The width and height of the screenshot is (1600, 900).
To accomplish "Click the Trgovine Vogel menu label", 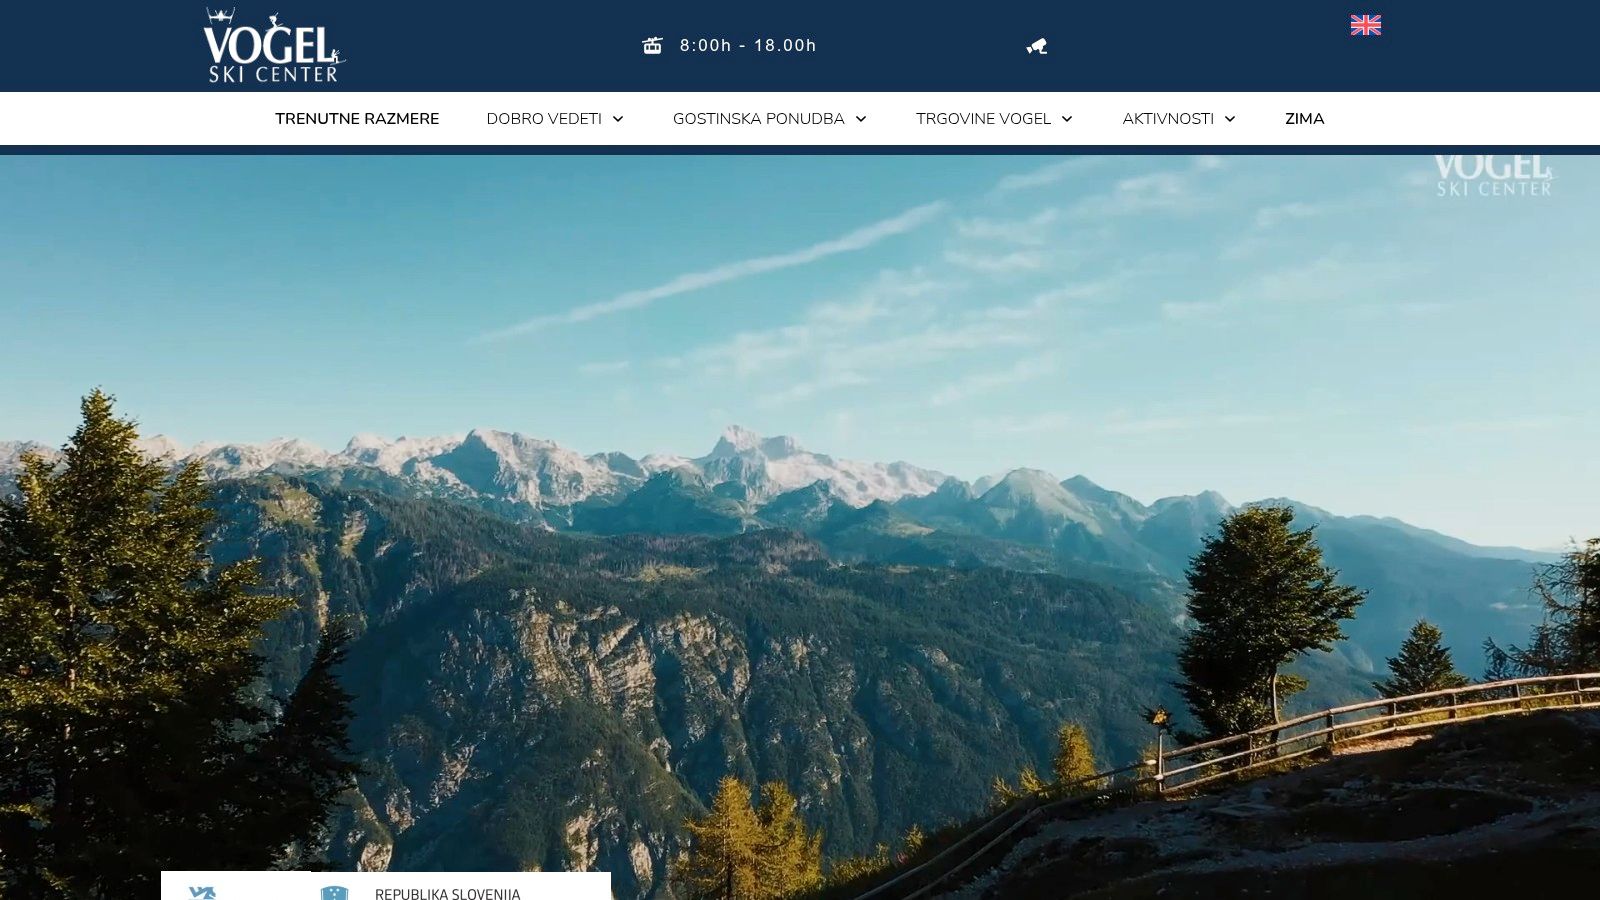I will coord(983,119).
